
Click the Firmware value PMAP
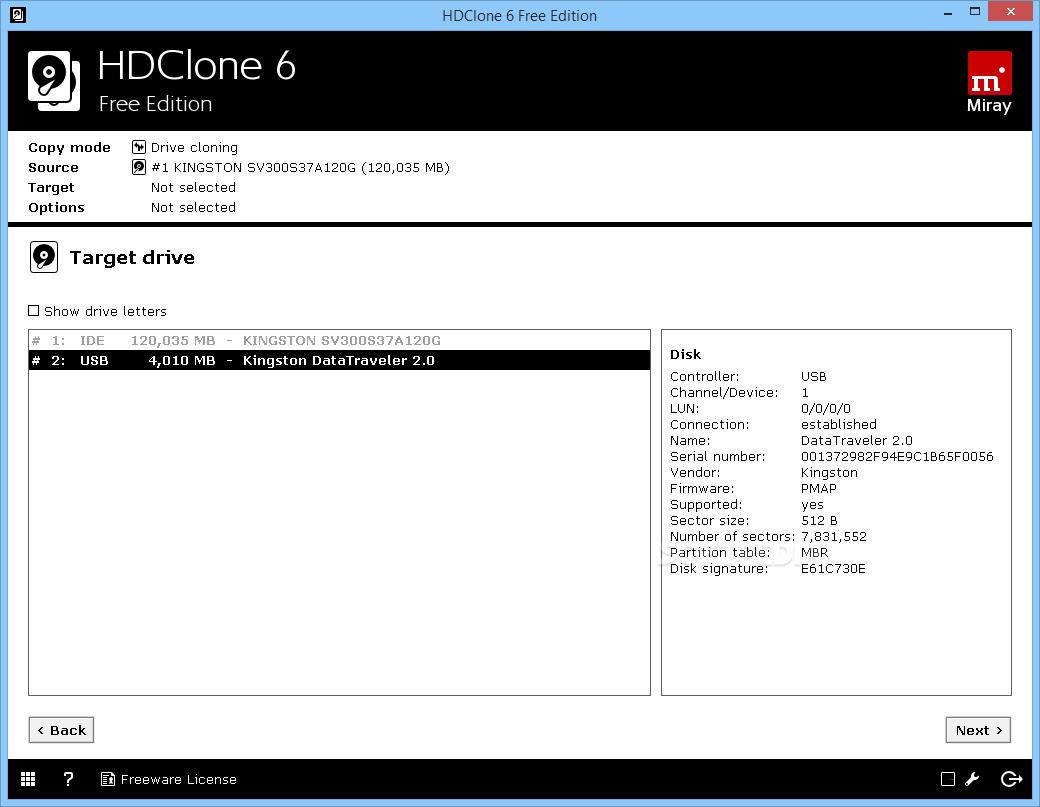point(819,488)
